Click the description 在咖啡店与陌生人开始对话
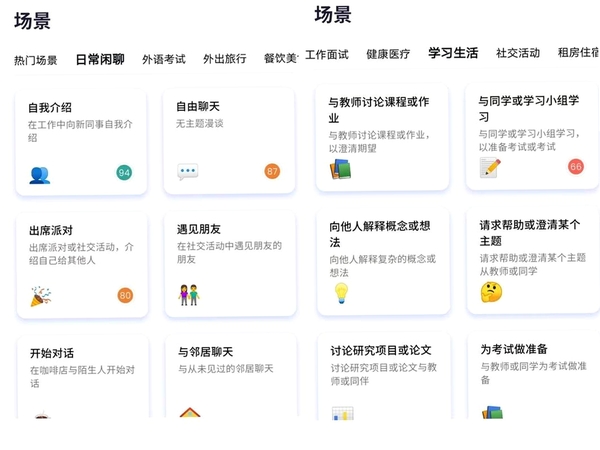 click(x=82, y=377)
